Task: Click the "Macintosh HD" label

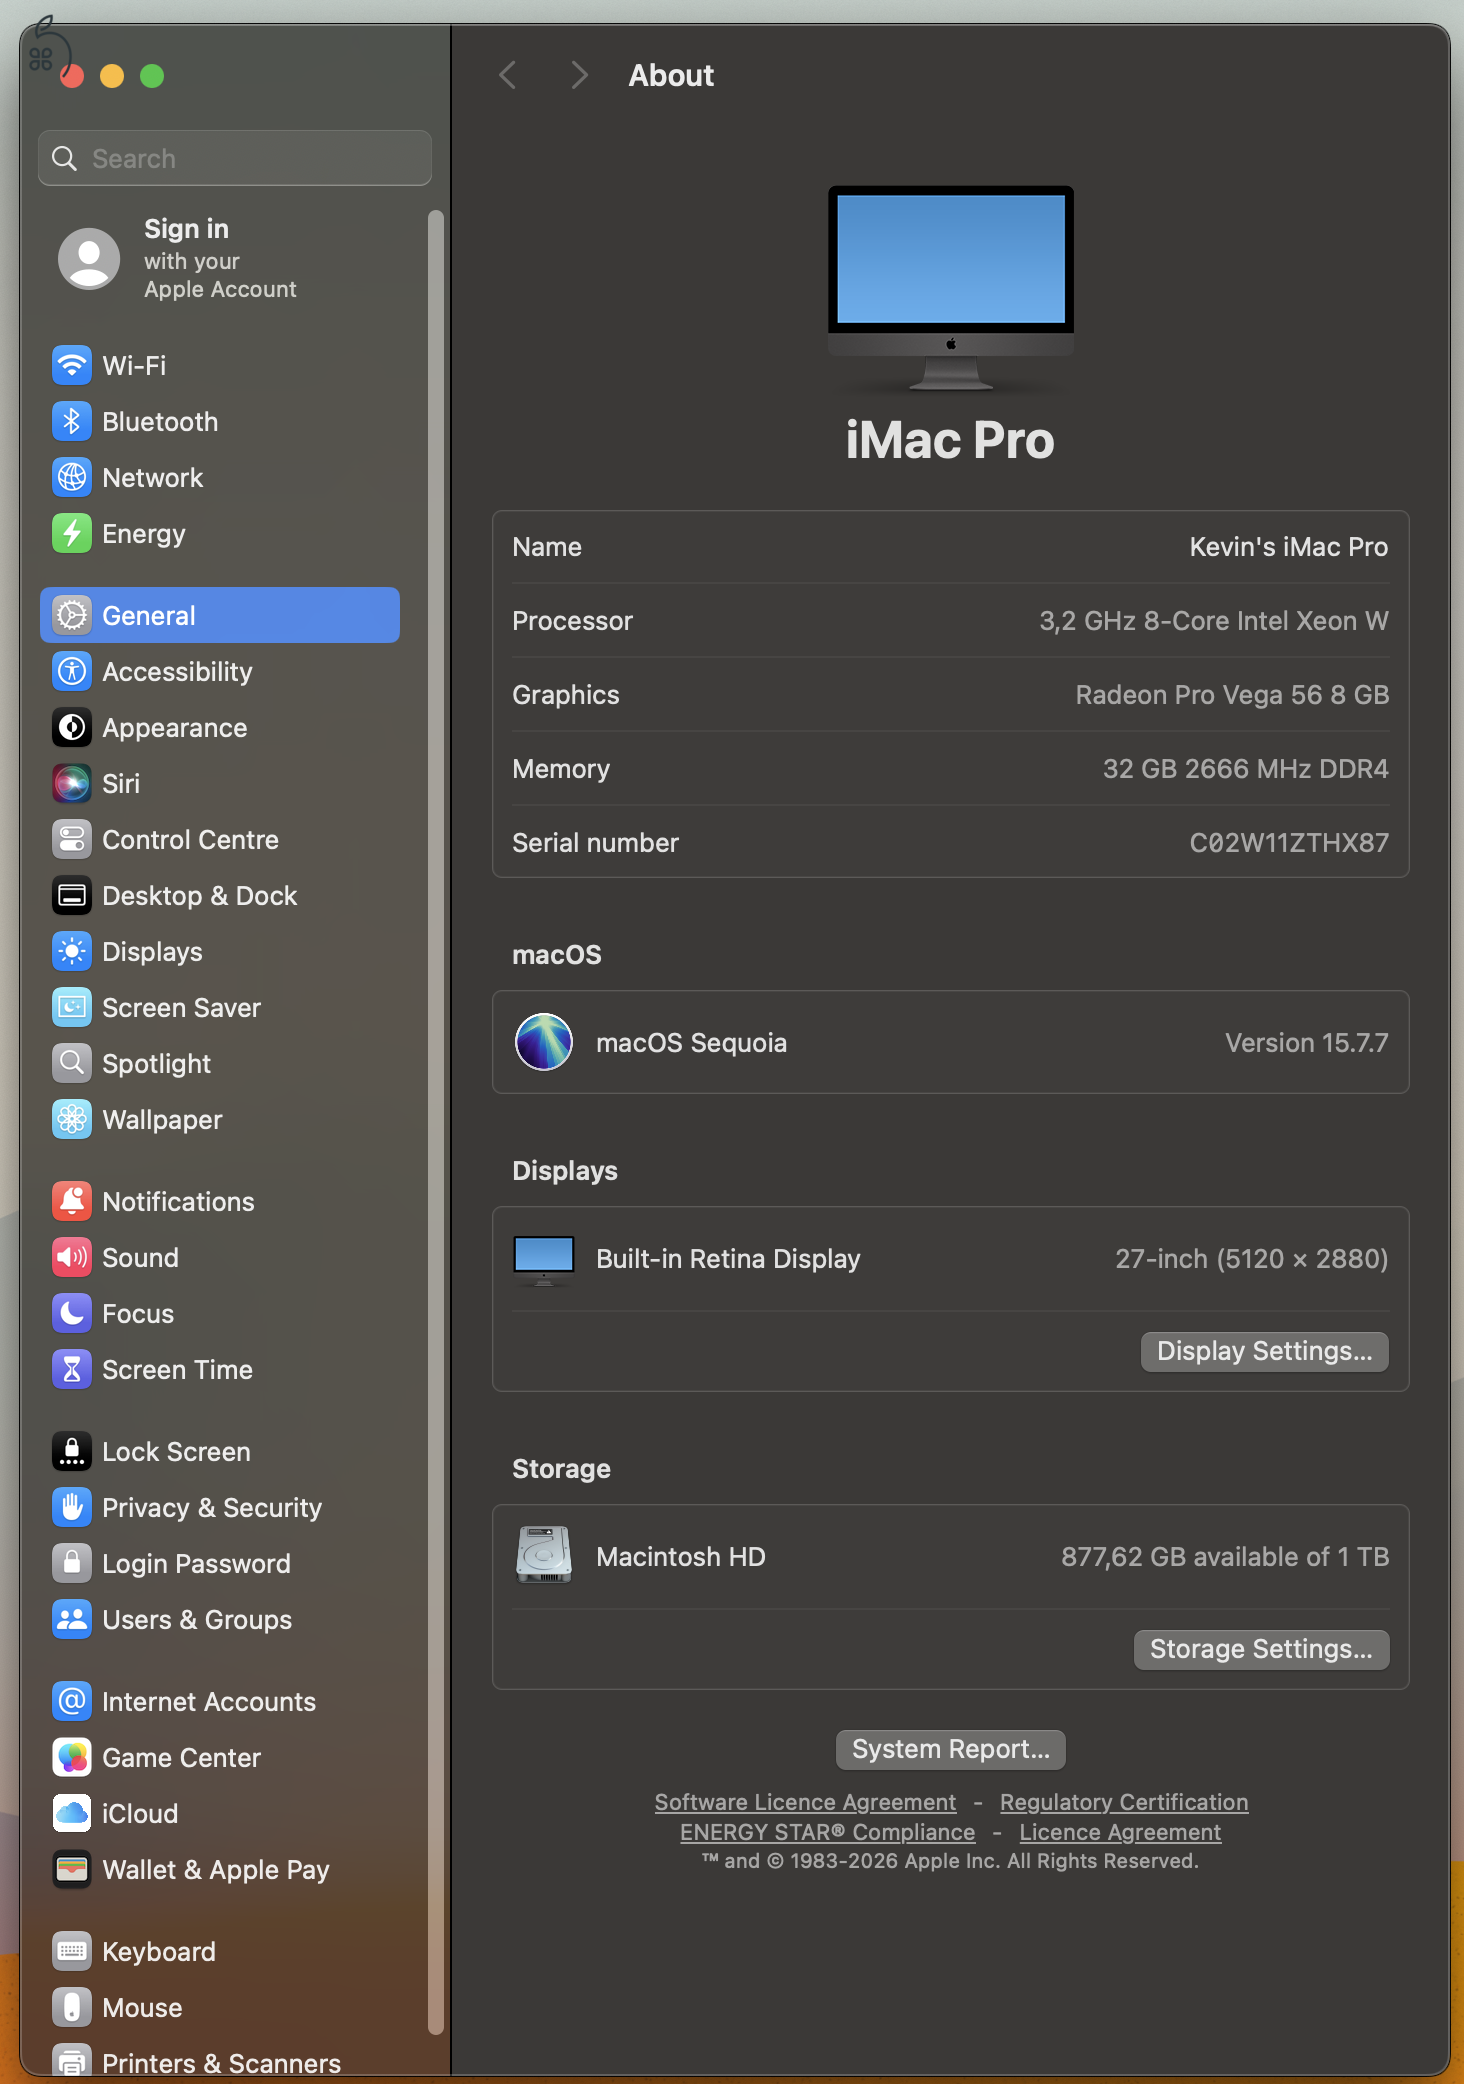Action: click(x=681, y=1557)
